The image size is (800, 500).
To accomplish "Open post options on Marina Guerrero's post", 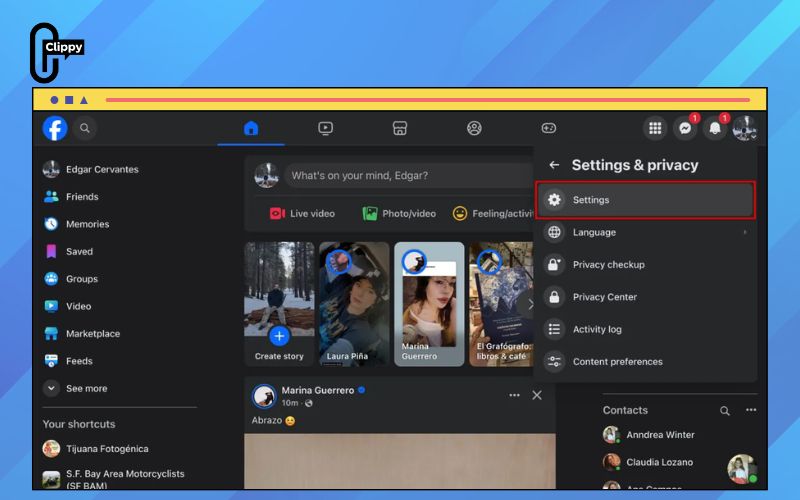I will (x=514, y=395).
